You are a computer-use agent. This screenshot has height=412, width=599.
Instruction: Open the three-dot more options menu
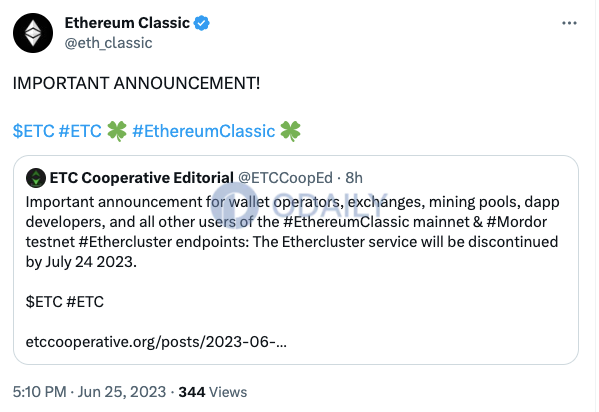(x=569, y=23)
